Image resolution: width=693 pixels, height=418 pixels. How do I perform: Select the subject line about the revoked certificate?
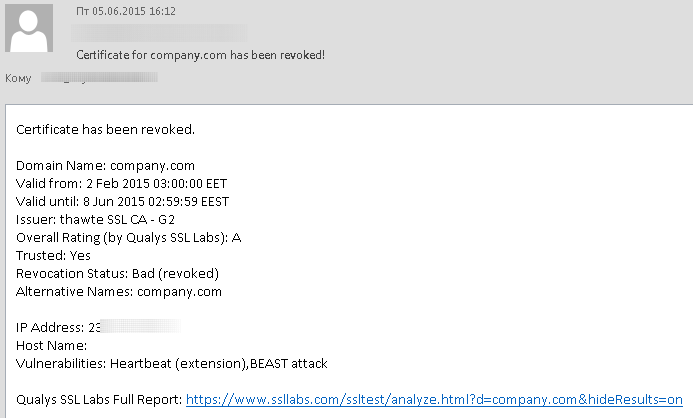pos(201,55)
